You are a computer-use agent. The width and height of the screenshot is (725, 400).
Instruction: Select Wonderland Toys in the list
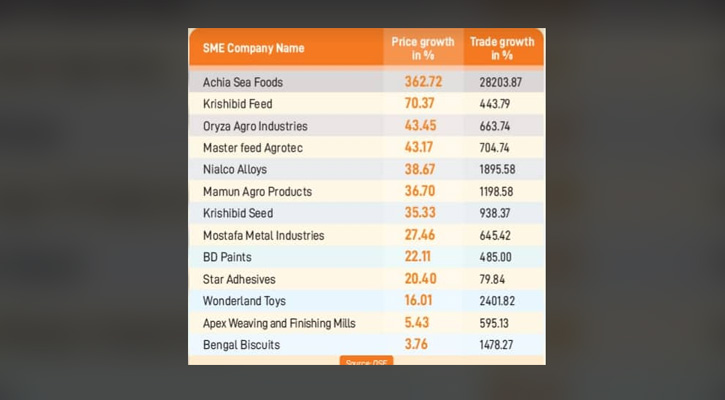point(242,301)
